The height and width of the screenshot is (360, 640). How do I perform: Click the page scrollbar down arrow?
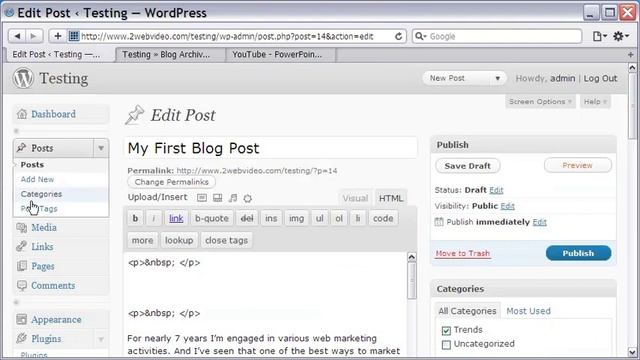point(632,351)
